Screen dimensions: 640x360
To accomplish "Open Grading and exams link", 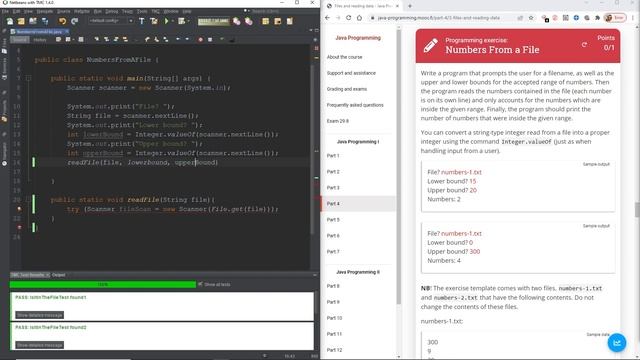I will (x=347, y=89).
